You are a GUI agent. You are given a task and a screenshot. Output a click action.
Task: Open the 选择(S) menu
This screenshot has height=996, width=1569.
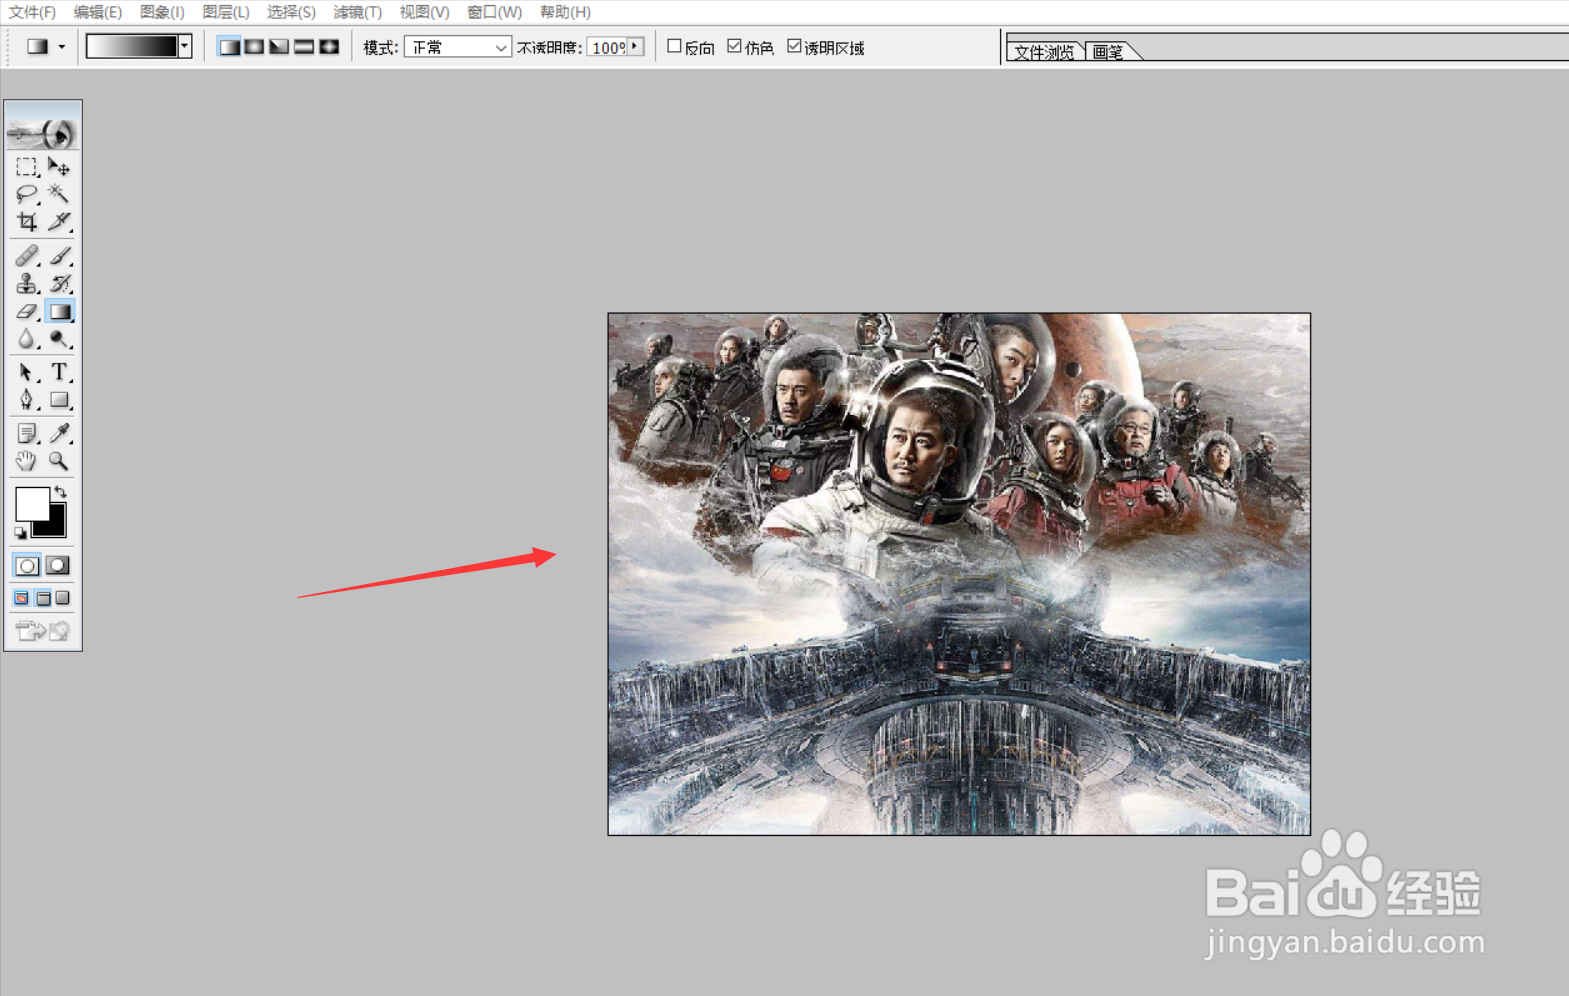pos(291,12)
